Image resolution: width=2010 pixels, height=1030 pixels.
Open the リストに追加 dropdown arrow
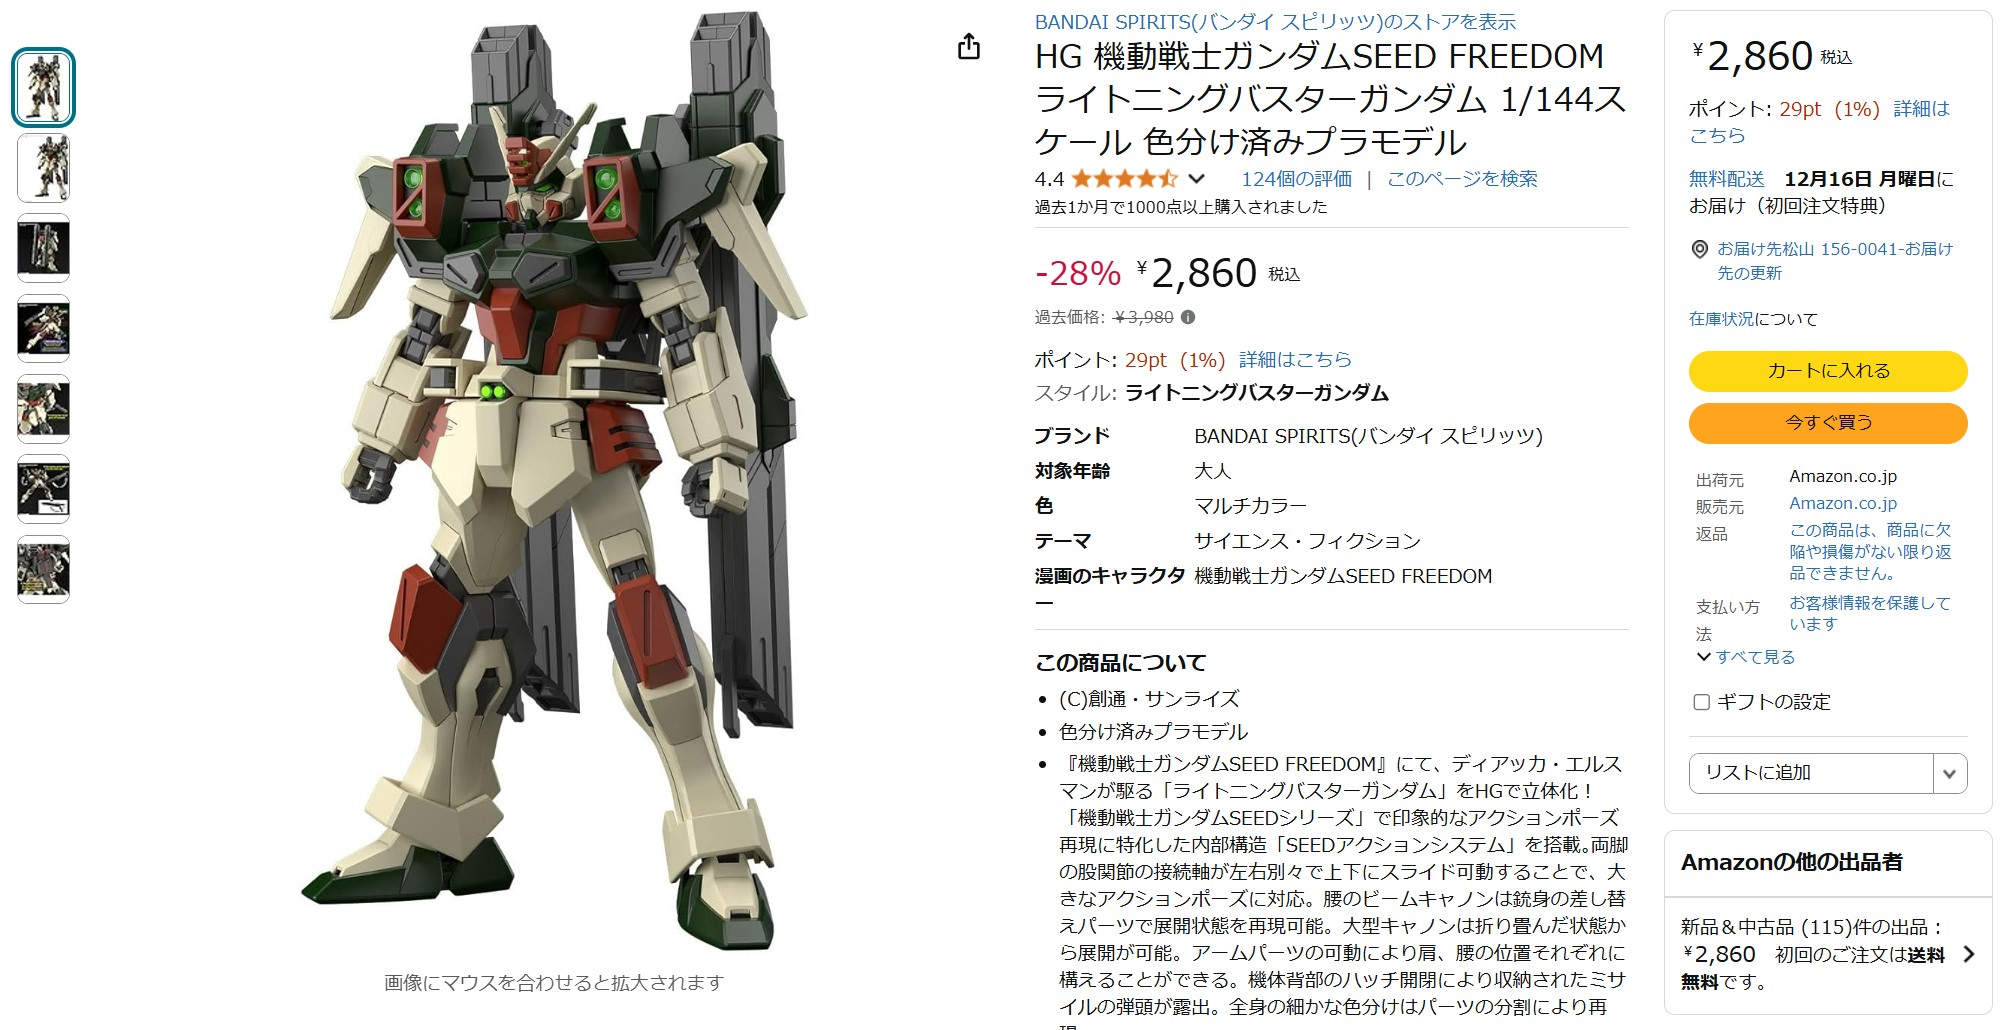1949,773
